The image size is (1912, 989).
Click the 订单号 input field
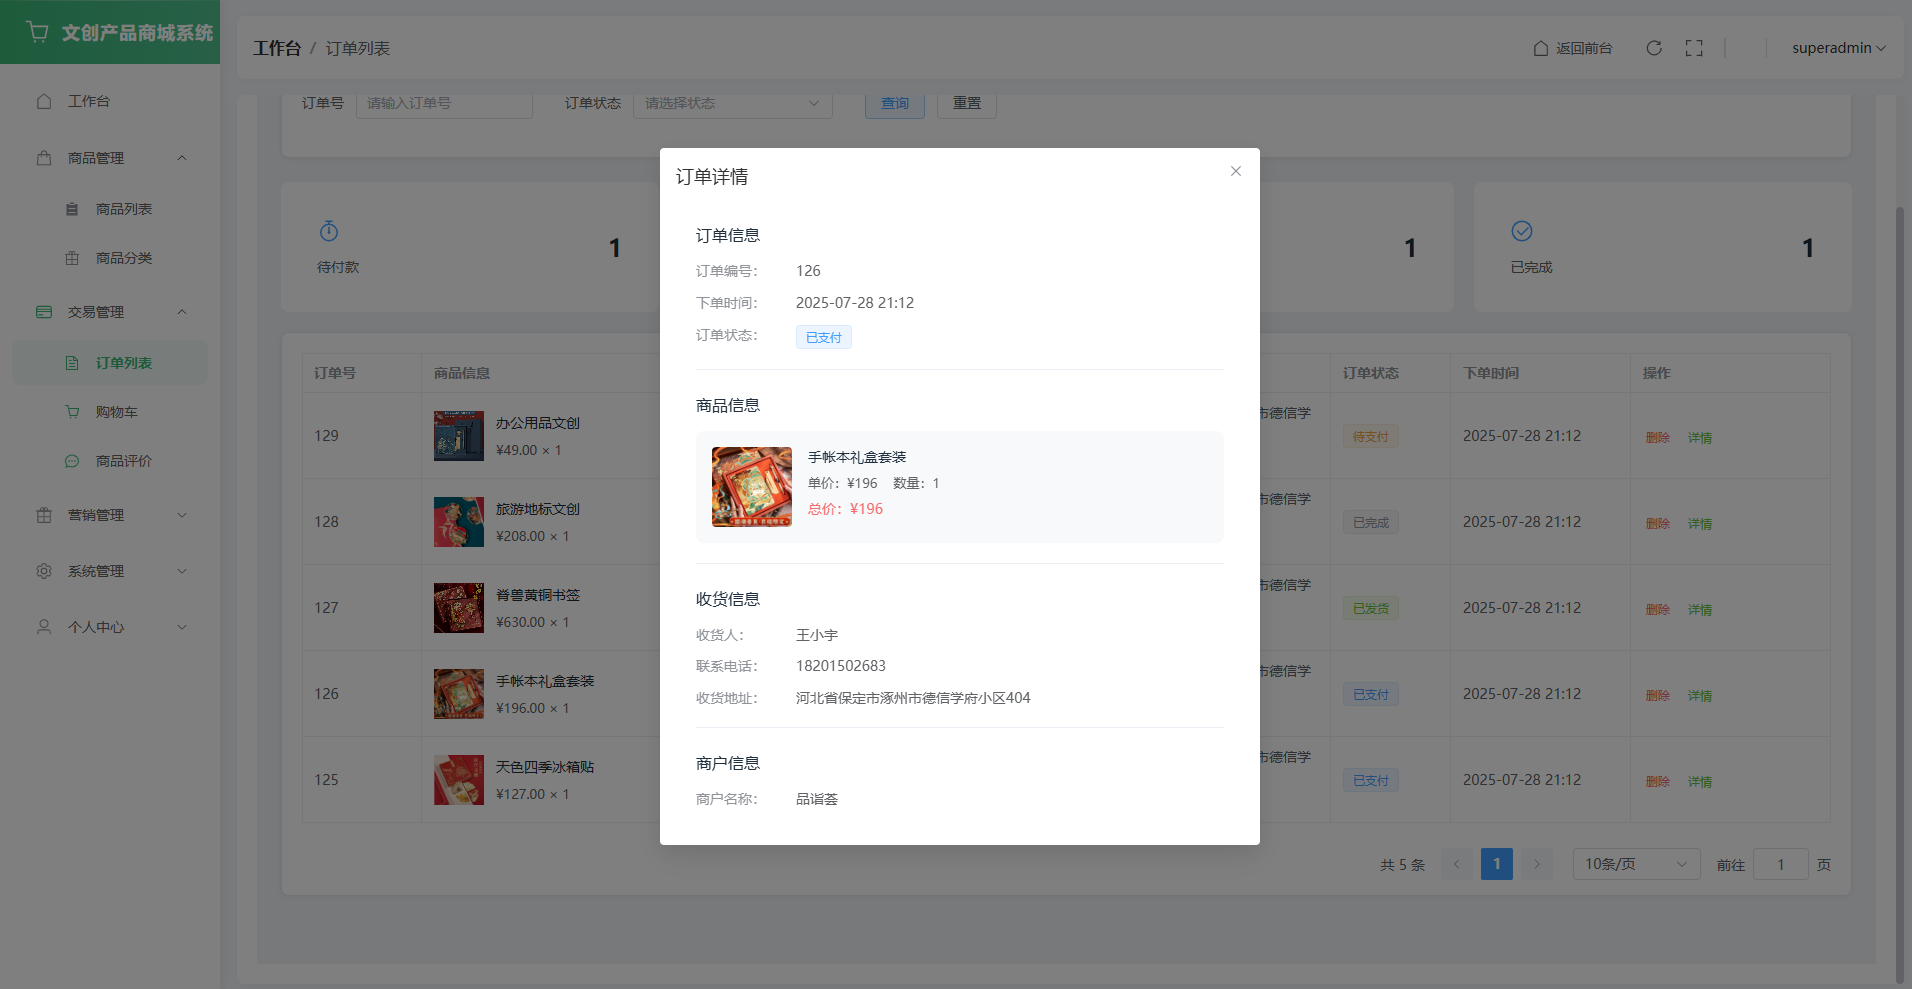click(x=444, y=104)
